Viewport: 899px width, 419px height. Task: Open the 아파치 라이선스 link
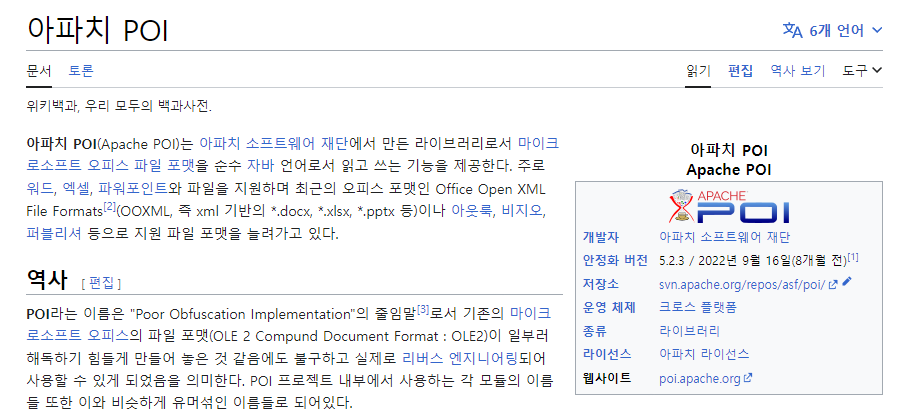pyautogui.click(x=704, y=354)
